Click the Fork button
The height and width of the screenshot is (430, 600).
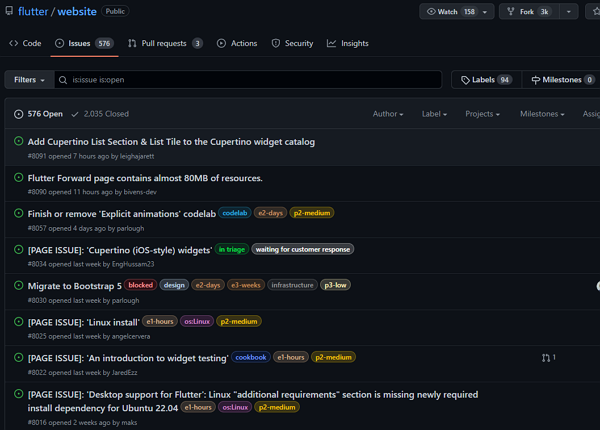[x=529, y=11]
